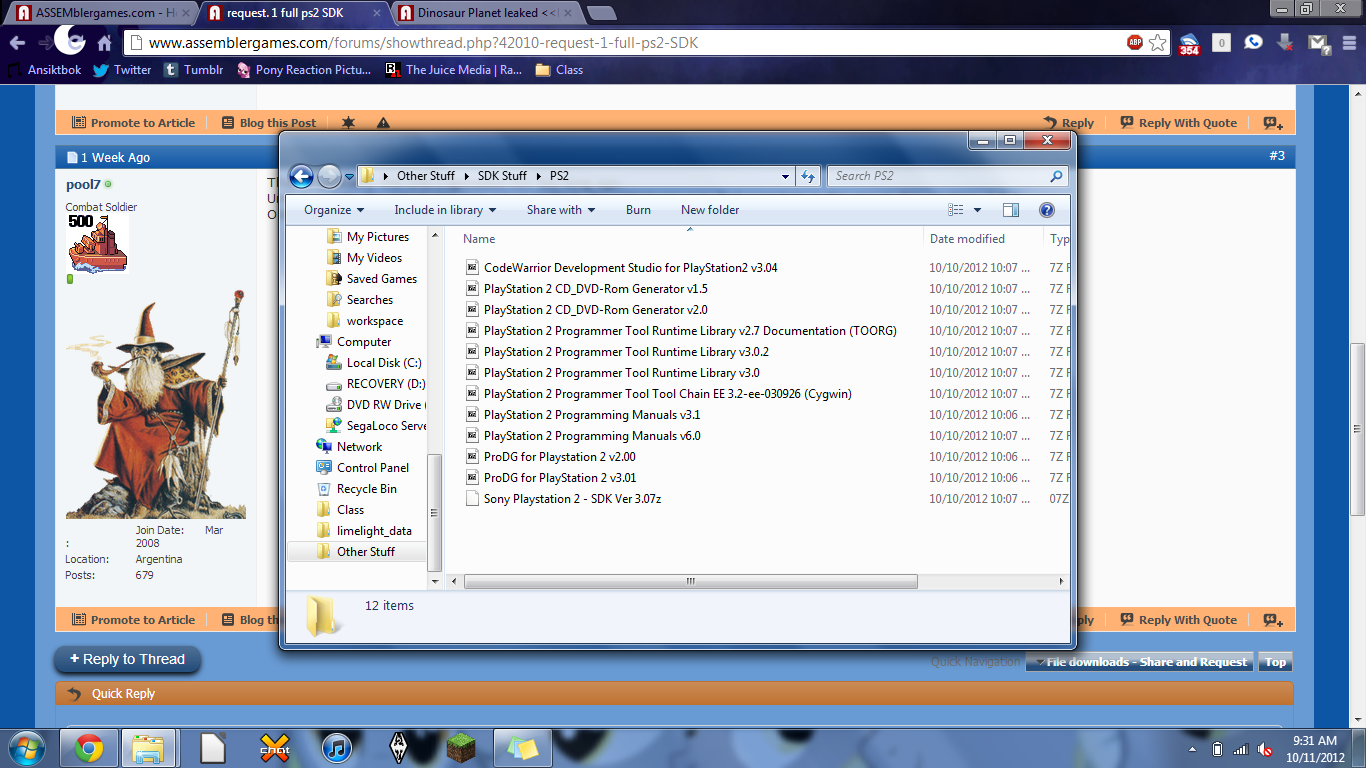Open Network in navigation pane
Viewport: 1366px width, 768px height.
358,447
